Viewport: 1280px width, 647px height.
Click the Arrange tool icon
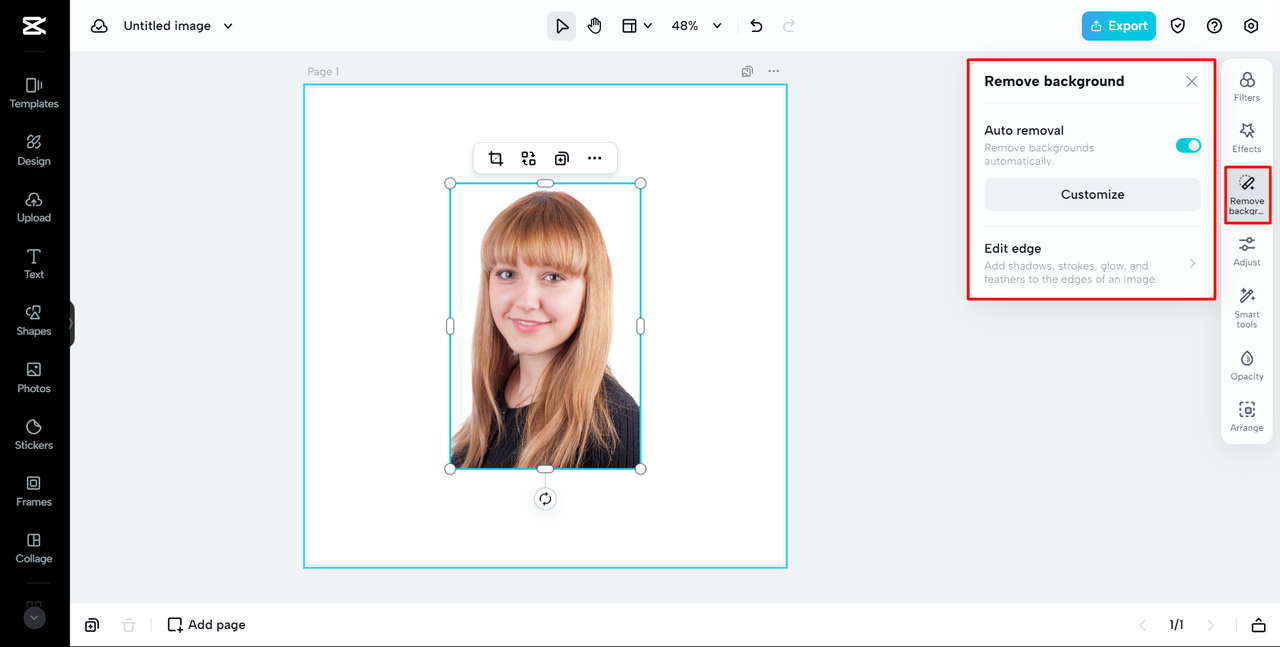(x=1246, y=415)
